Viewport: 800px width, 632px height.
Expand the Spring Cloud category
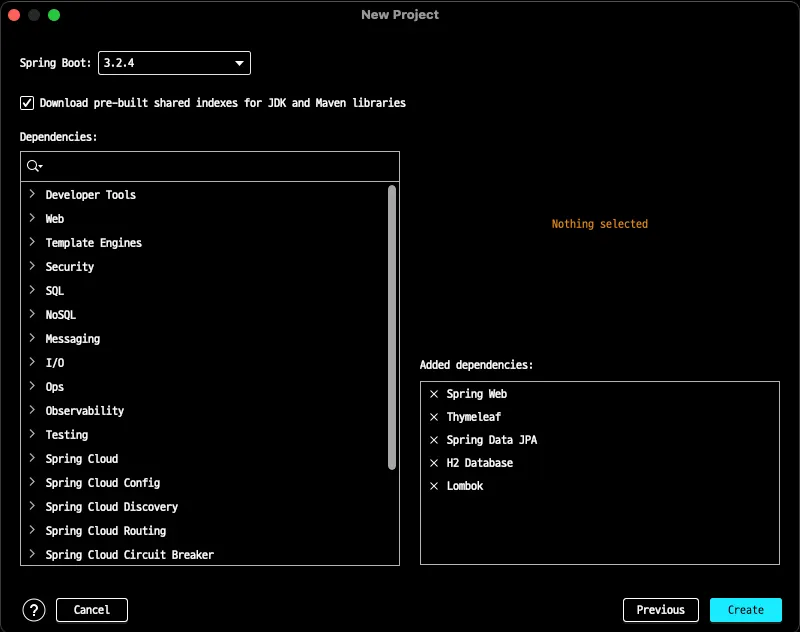tap(32, 458)
